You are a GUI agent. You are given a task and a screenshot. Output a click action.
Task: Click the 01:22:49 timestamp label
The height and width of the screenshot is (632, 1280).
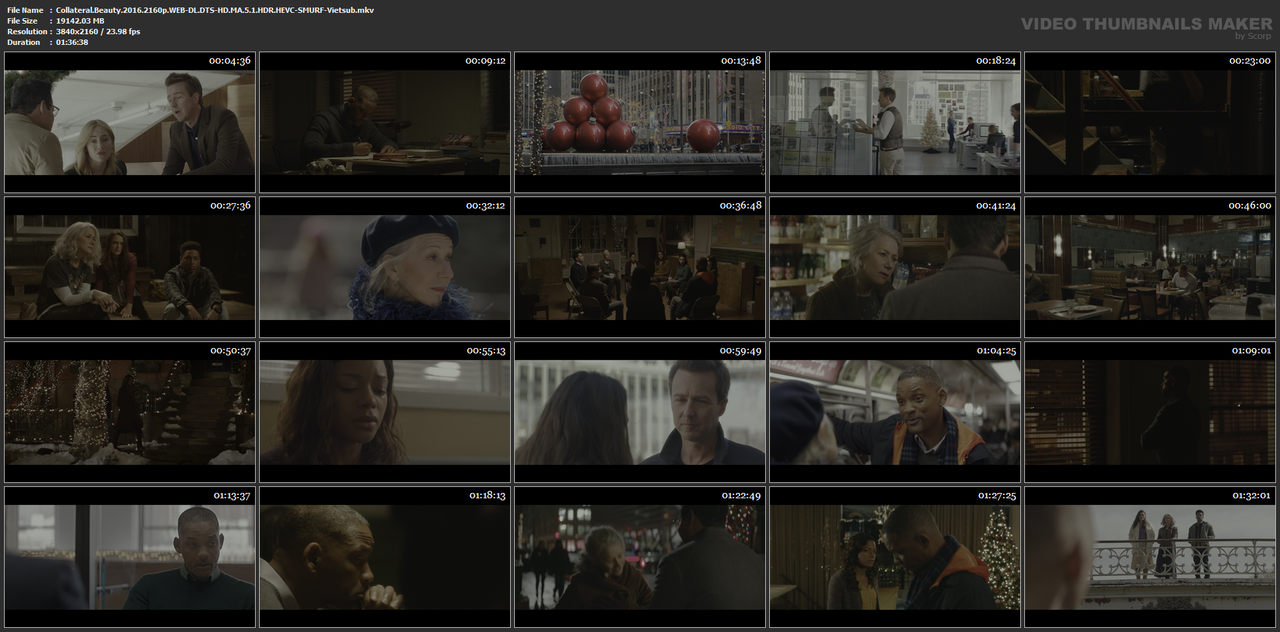coord(741,496)
